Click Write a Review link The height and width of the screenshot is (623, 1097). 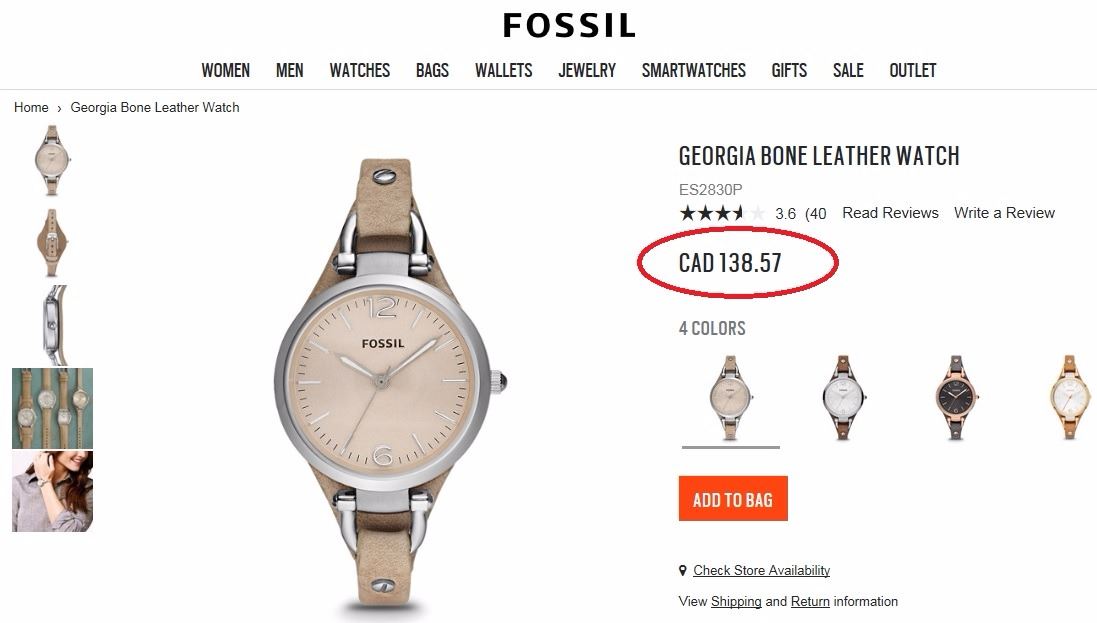pos(1004,213)
